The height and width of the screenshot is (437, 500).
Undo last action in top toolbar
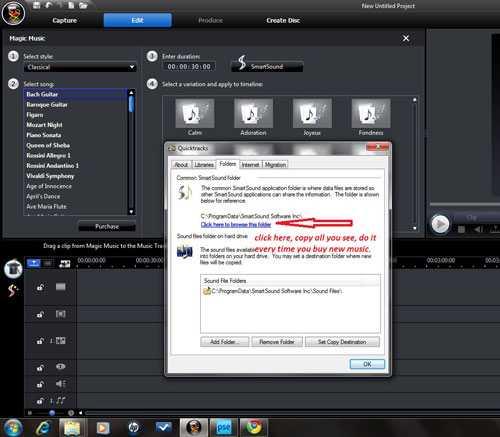(x=49, y=5)
